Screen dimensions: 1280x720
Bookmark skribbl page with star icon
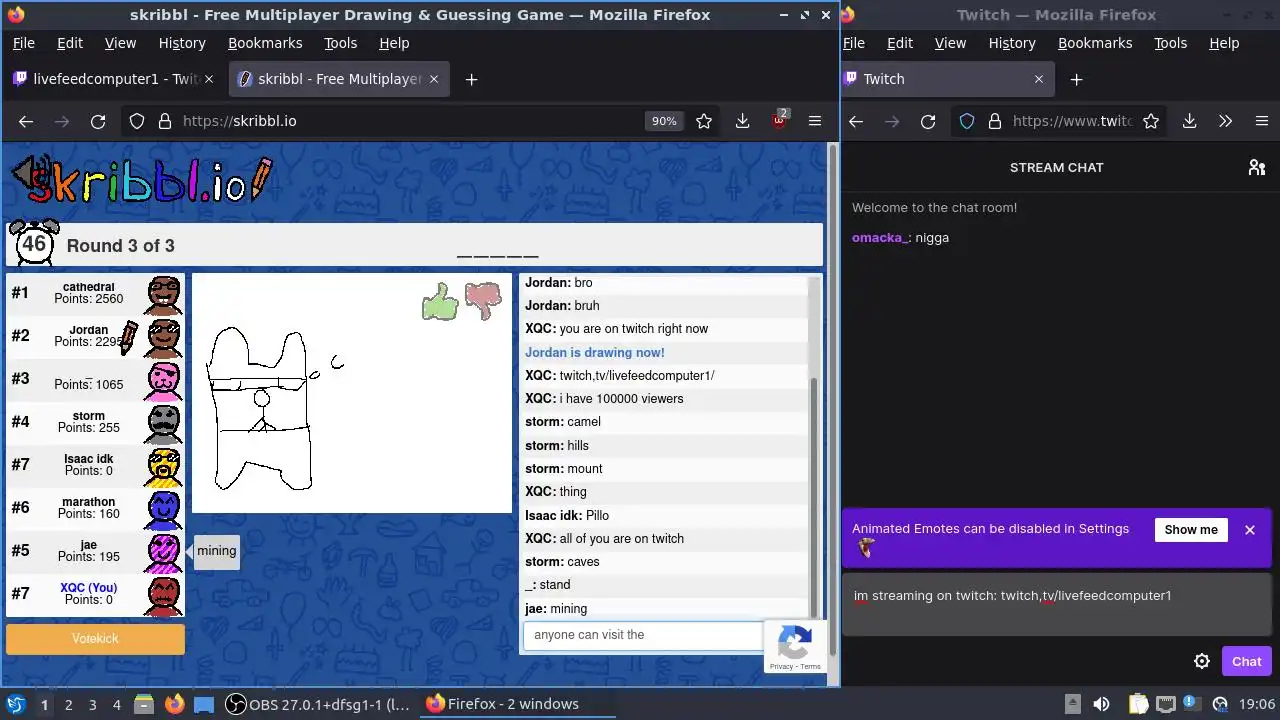point(704,121)
